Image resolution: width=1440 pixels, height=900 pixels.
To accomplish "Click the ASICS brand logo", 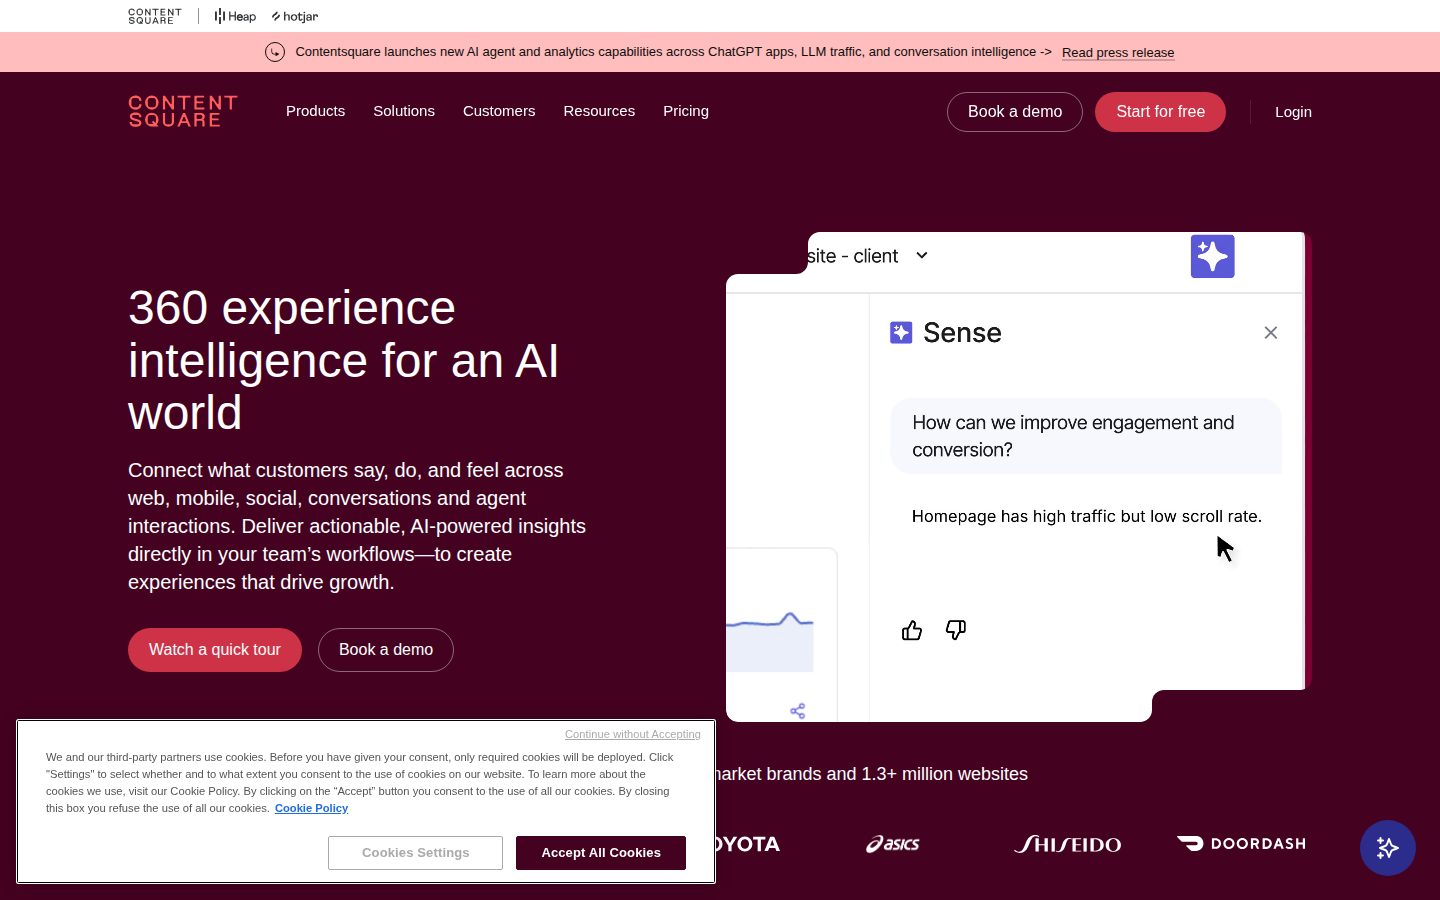I will [x=893, y=844].
